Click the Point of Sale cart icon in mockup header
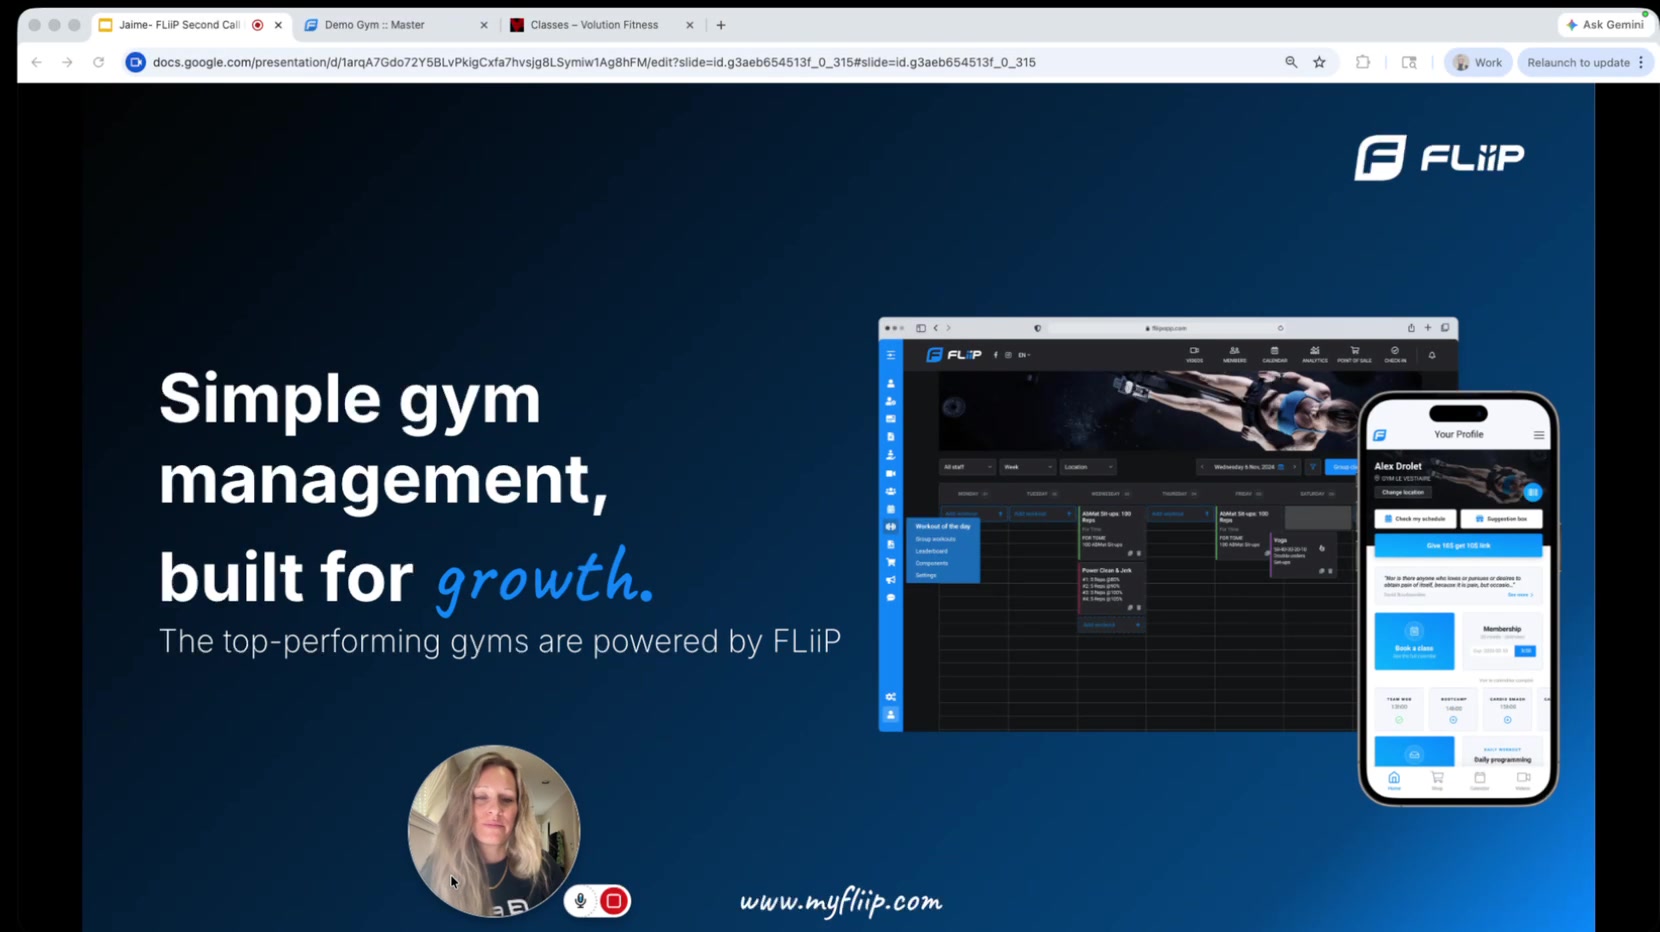 coord(1355,354)
